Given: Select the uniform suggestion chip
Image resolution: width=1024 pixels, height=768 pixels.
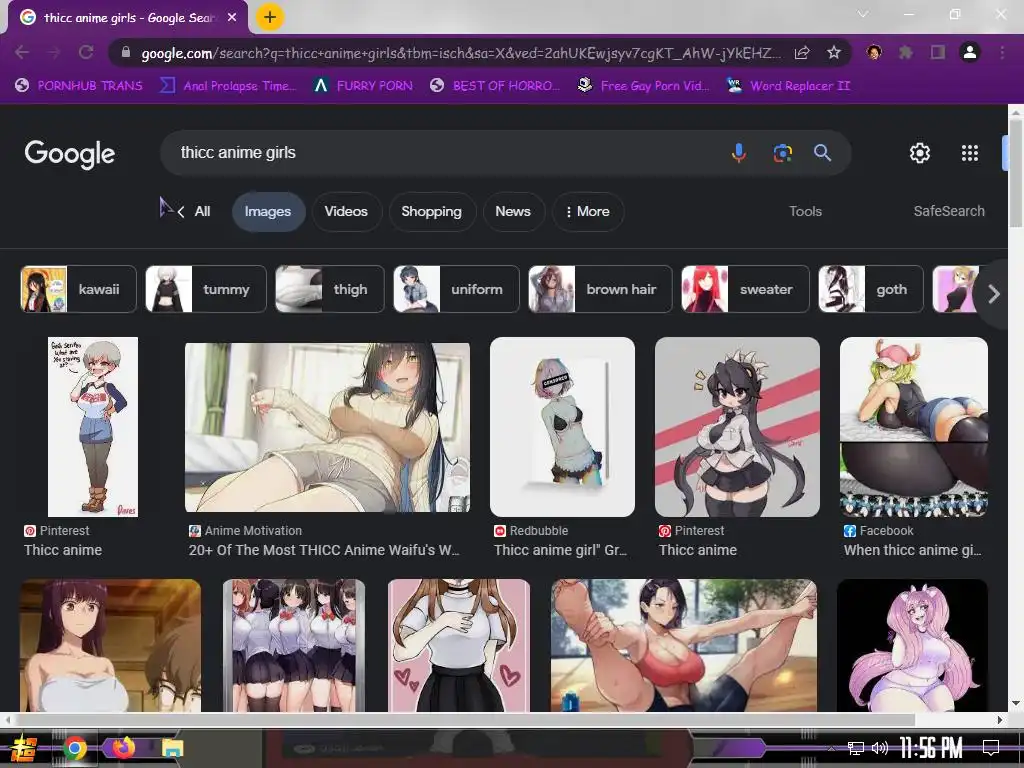Looking at the screenshot, I should pyautogui.click(x=456, y=289).
